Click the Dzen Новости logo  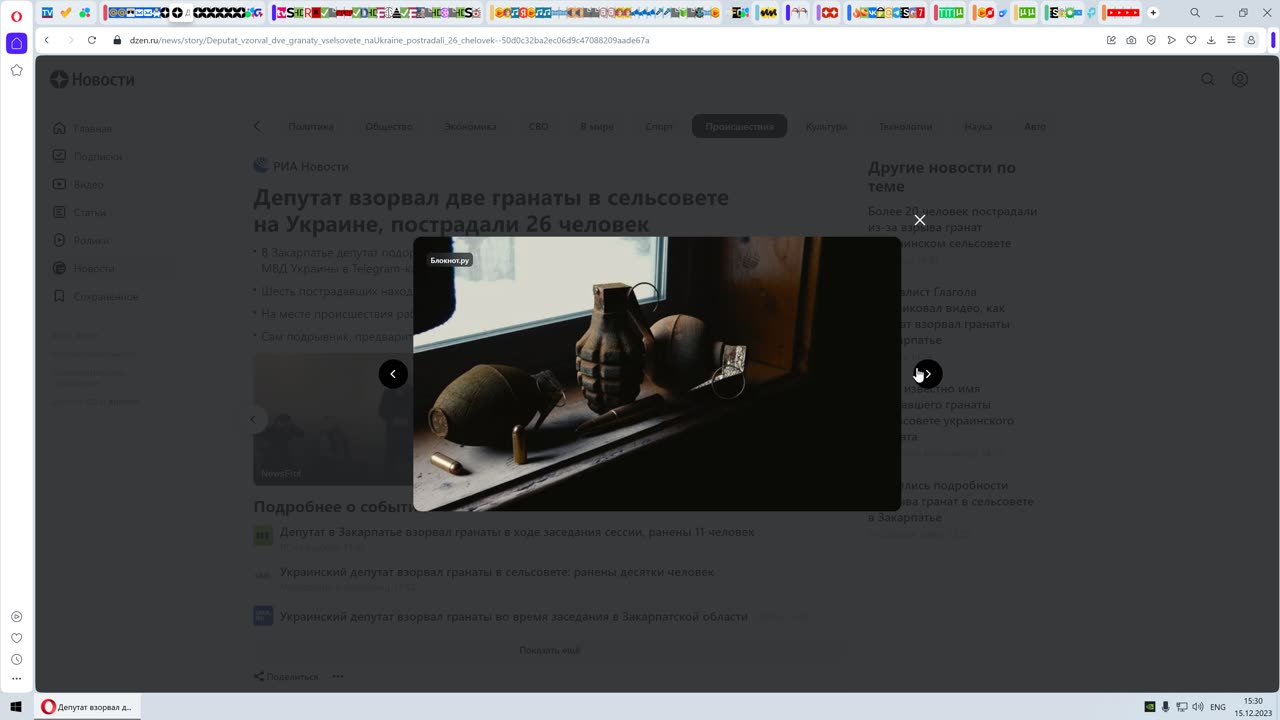click(x=92, y=80)
